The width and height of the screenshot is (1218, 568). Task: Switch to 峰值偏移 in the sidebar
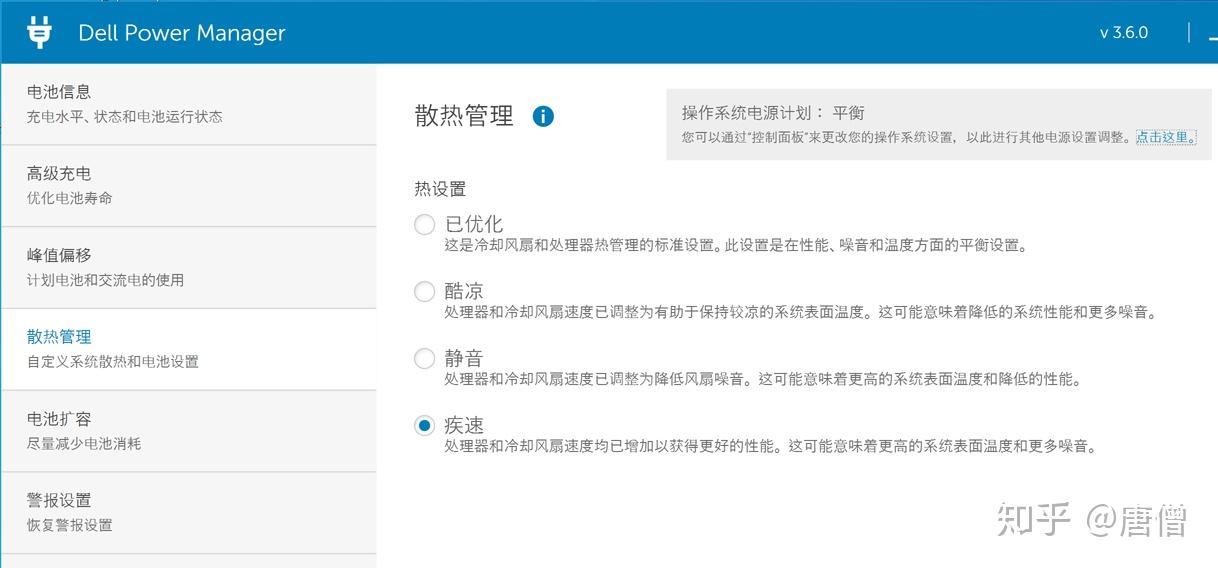[188, 268]
